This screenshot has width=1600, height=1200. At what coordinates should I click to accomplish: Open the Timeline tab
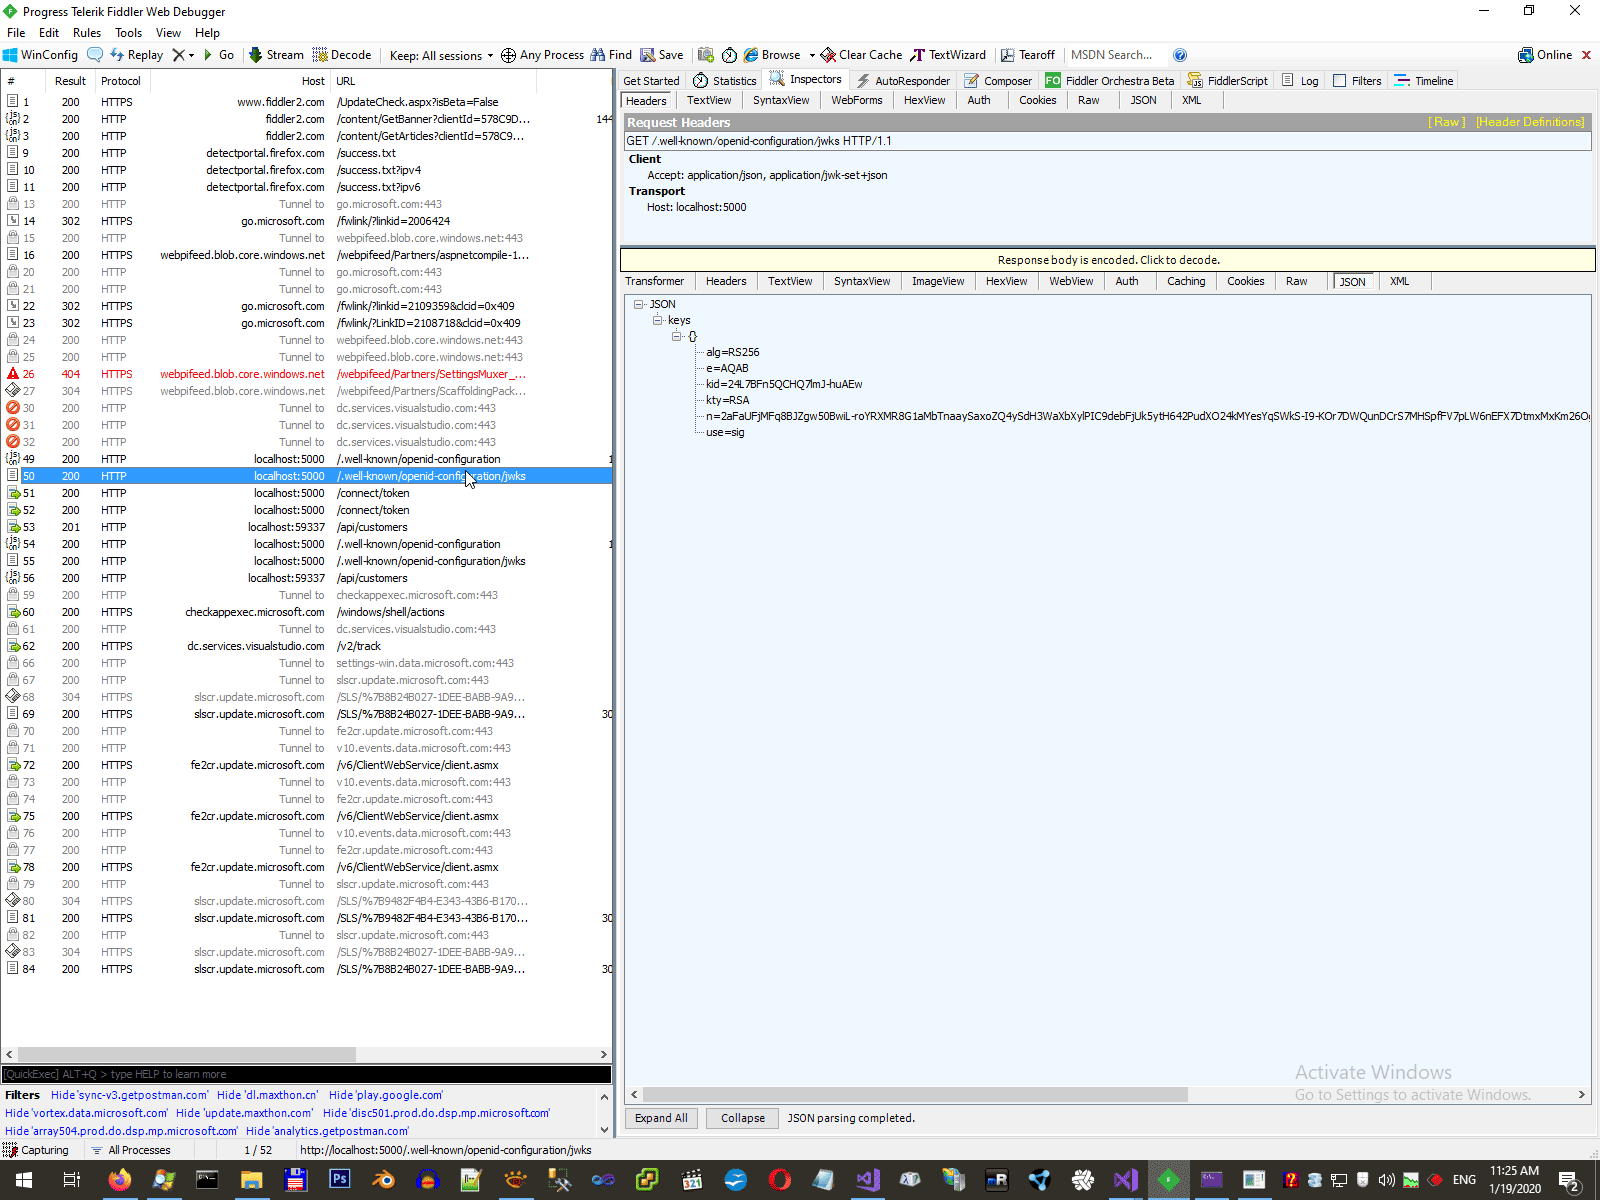click(1424, 81)
